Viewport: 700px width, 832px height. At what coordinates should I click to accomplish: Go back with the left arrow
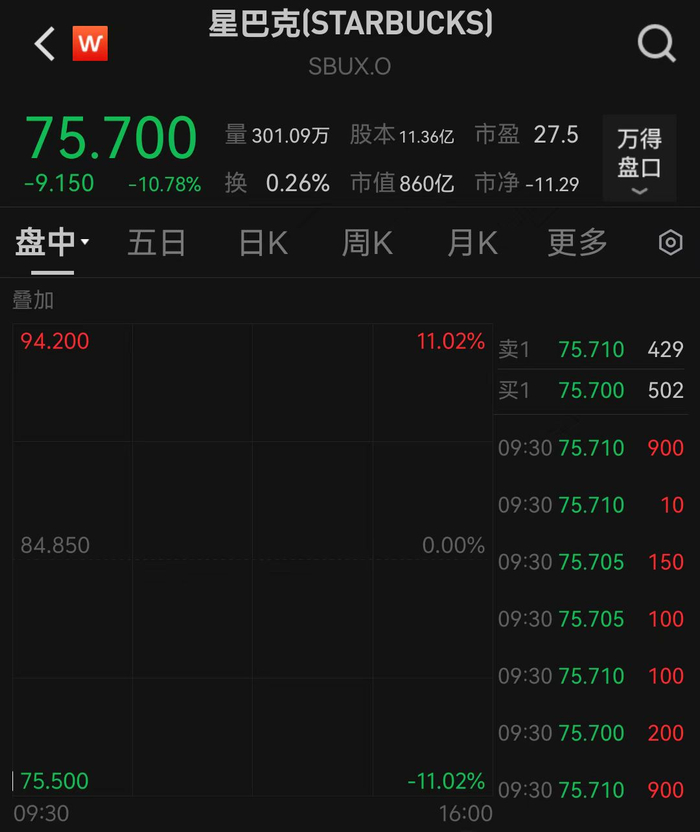point(45,44)
